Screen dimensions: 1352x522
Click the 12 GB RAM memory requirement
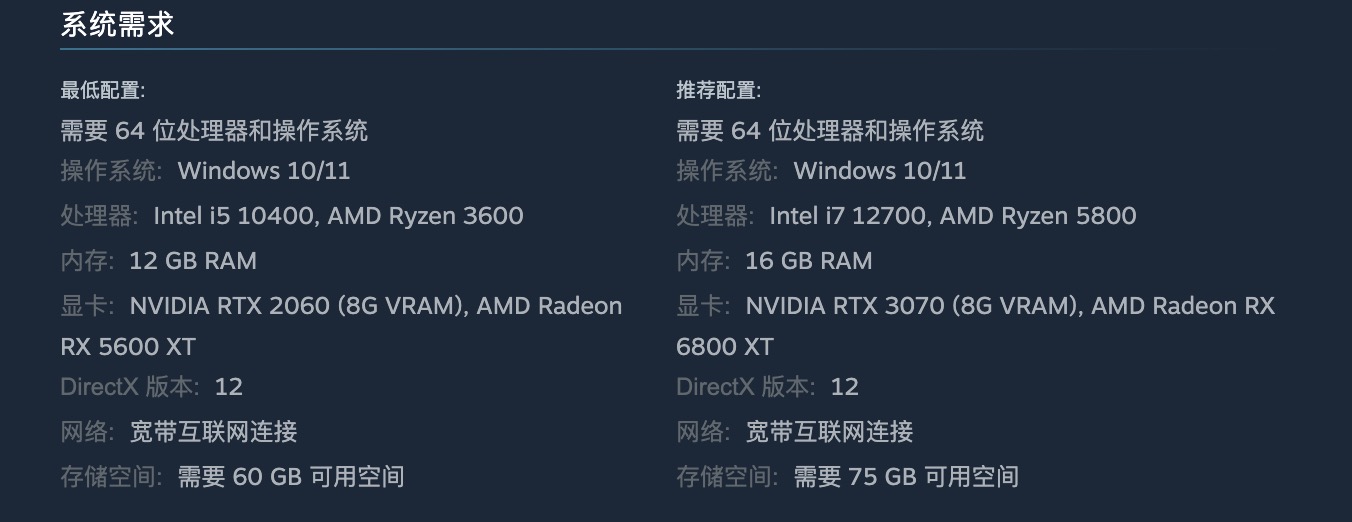coord(193,261)
